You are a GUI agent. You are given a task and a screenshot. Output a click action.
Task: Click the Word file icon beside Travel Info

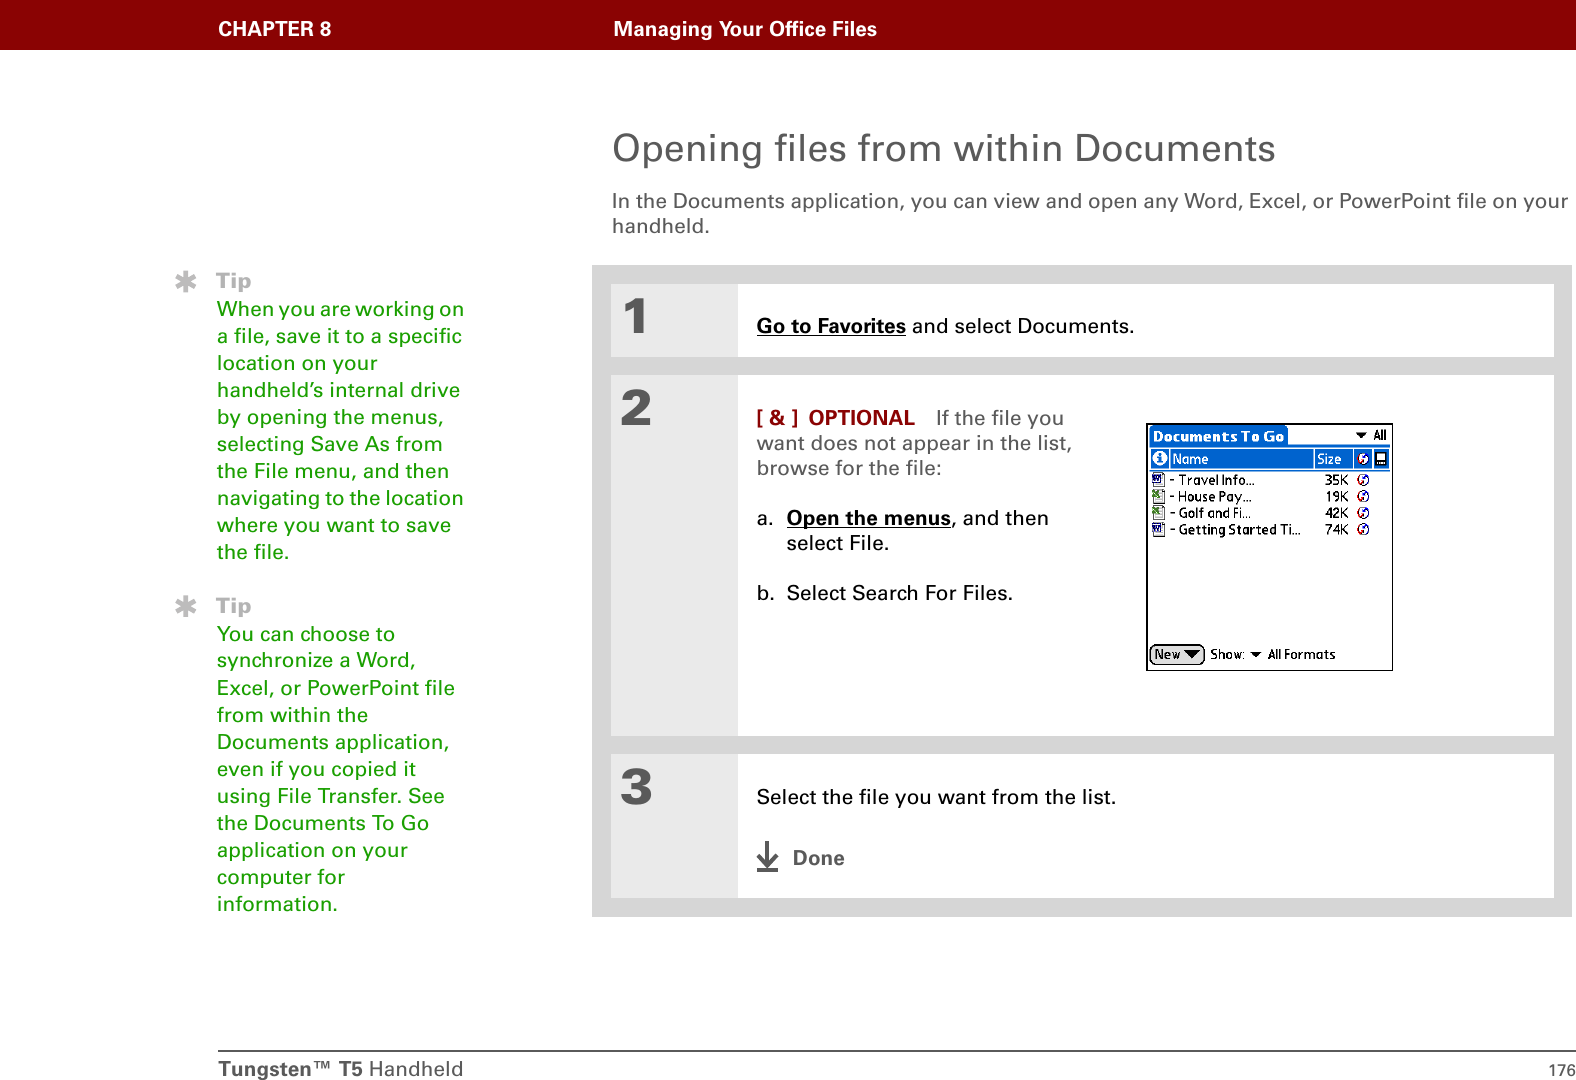click(x=1158, y=480)
